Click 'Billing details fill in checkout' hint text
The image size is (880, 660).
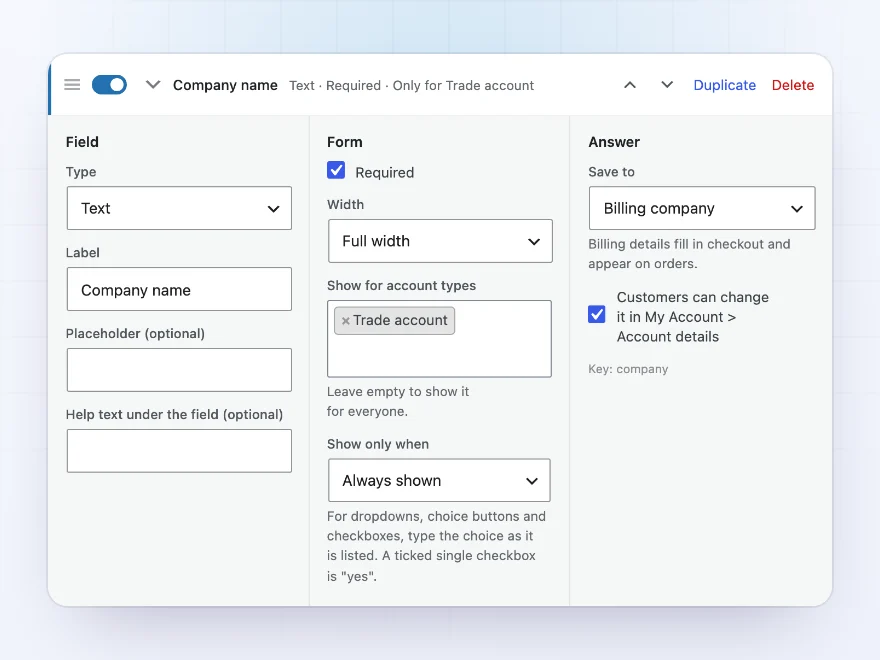[x=689, y=254]
